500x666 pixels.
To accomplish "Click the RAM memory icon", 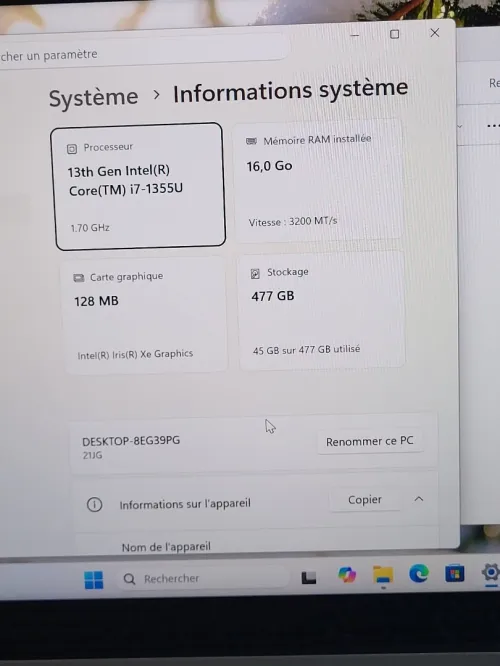I will pyautogui.click(x=251, y=141).
